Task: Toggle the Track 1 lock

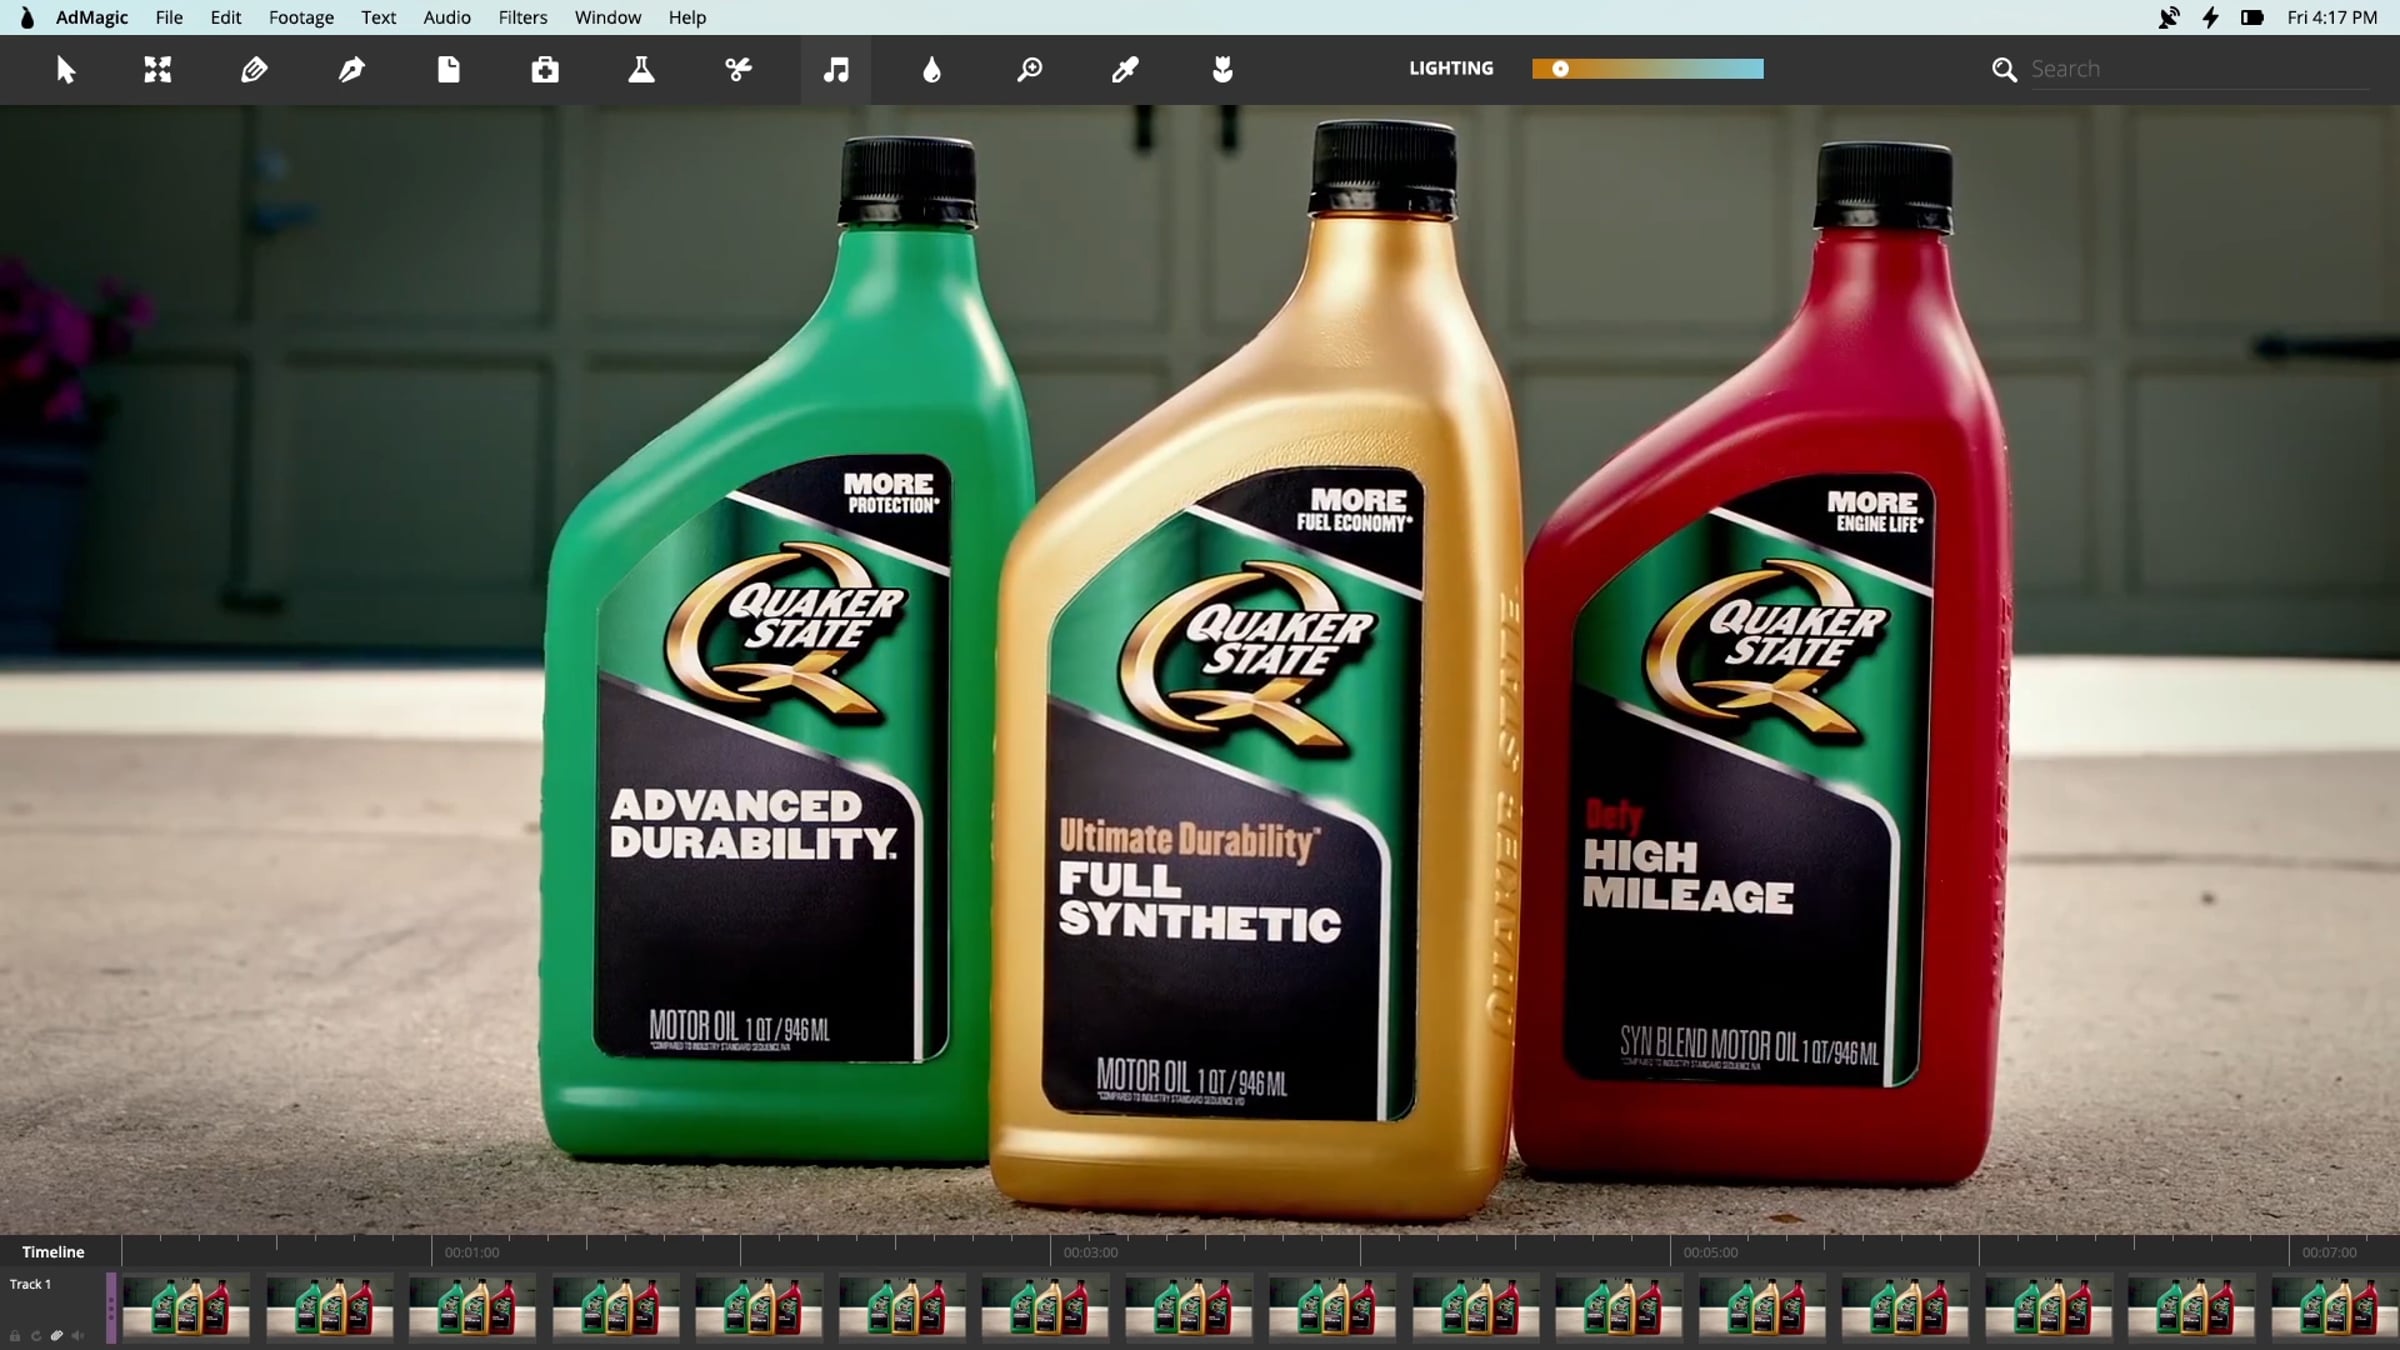Action: (x=15, y=1335)
